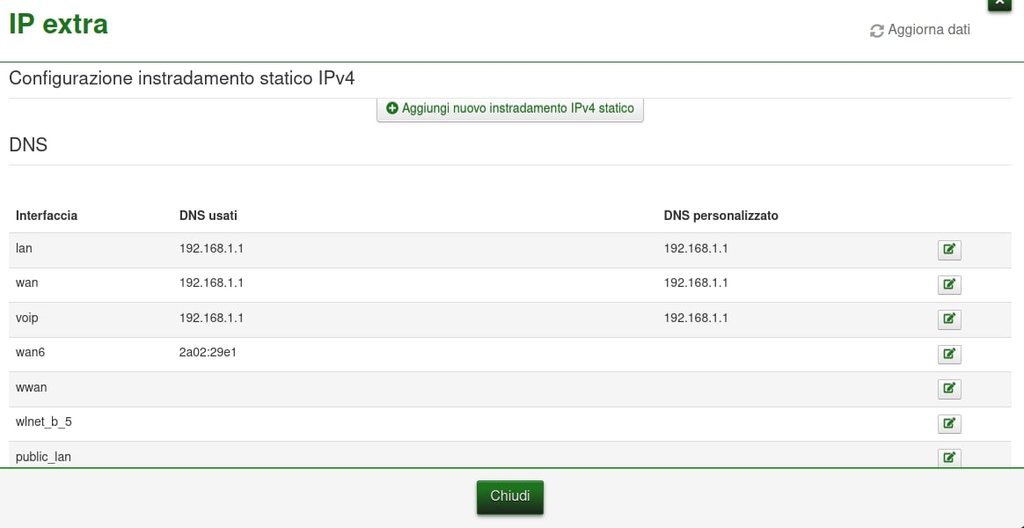Click the DNS section title
This screenshot has height=528, width=1024.
coord(28,145)
